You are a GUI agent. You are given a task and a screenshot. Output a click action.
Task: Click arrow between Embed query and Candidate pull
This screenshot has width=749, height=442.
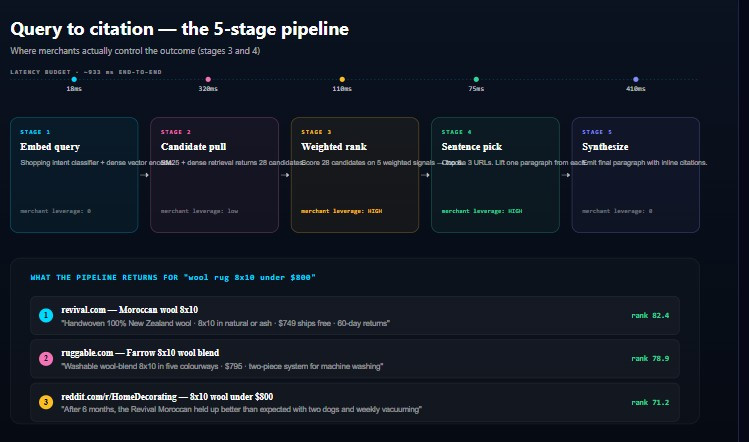144,175
